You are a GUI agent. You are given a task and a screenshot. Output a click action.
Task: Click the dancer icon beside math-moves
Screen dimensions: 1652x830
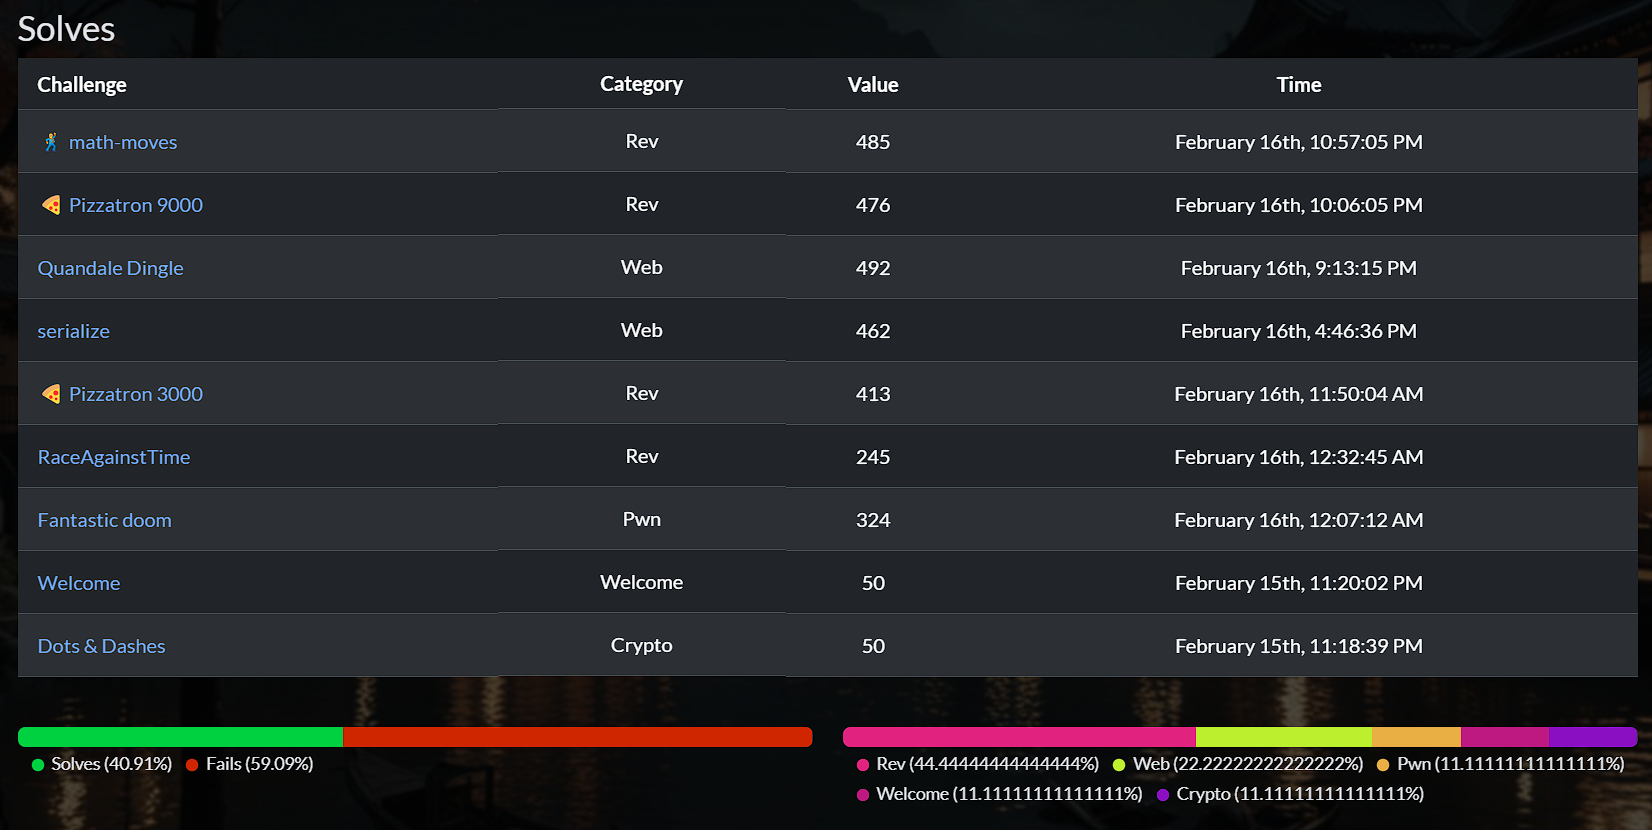[x=51, y=142]
